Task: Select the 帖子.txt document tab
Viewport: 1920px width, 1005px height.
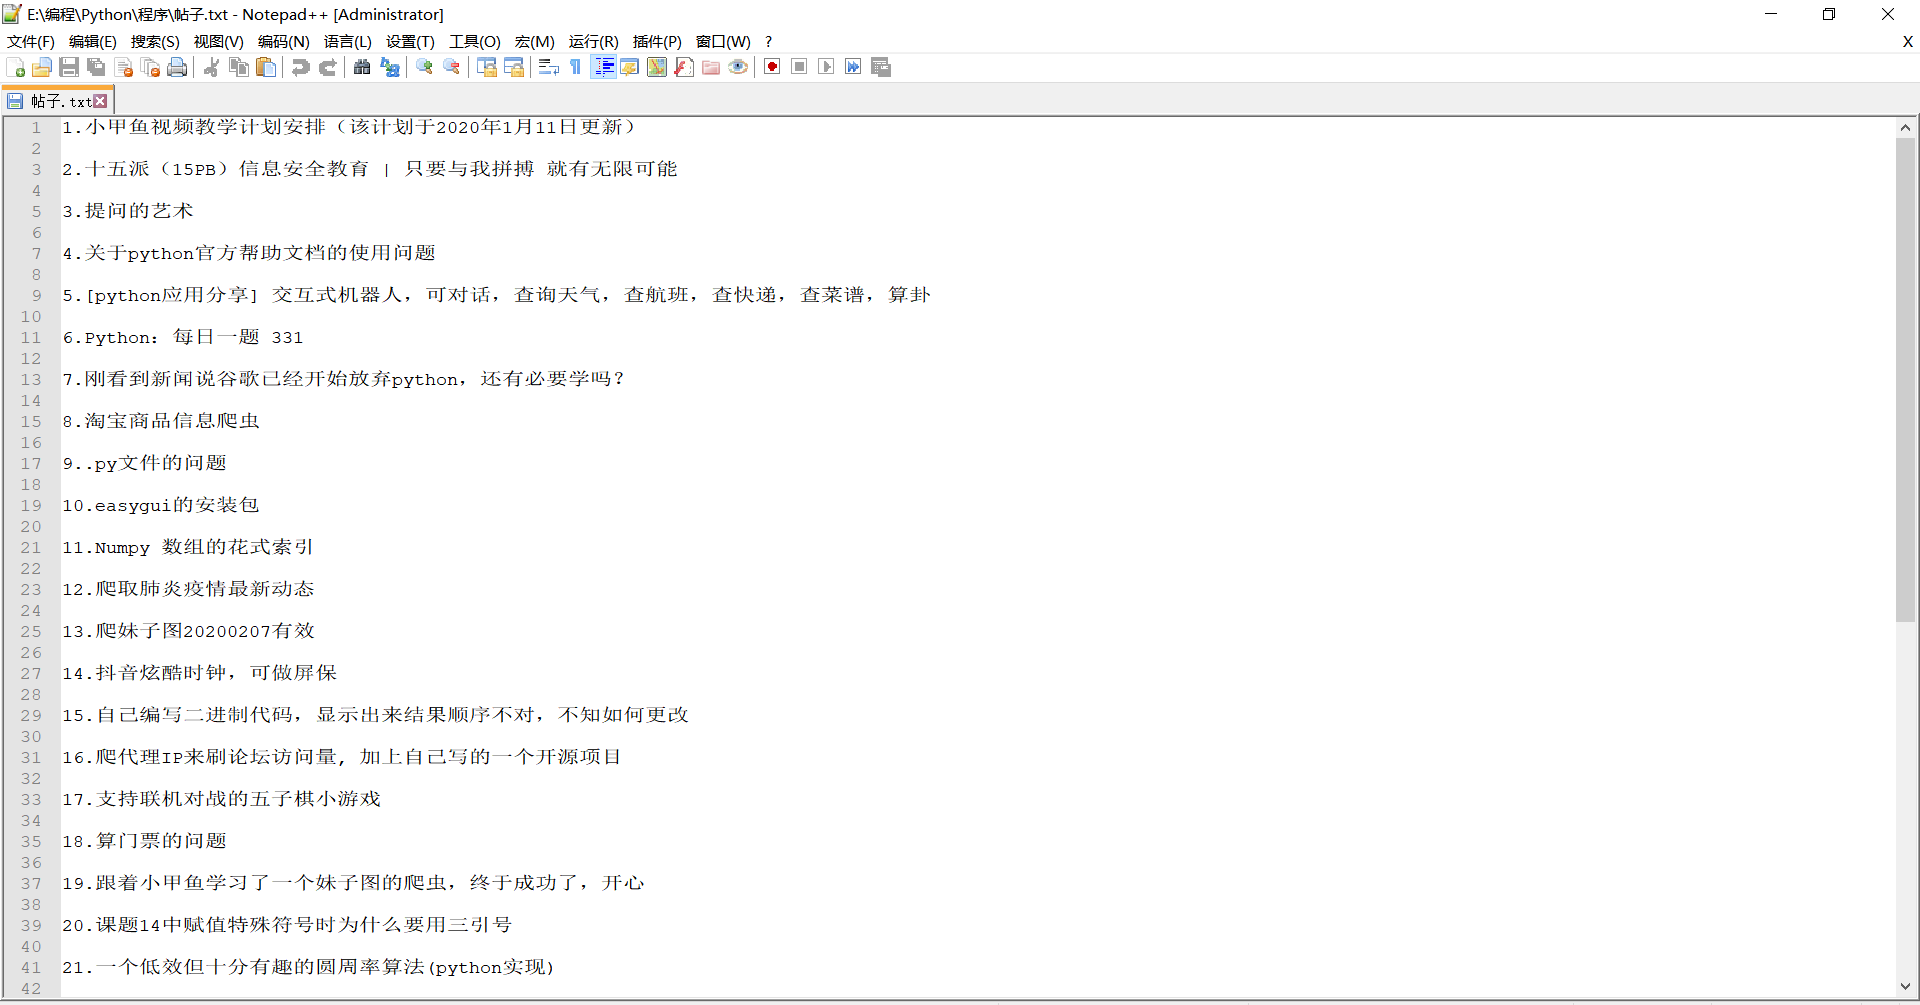Action: tap(58, 101)
